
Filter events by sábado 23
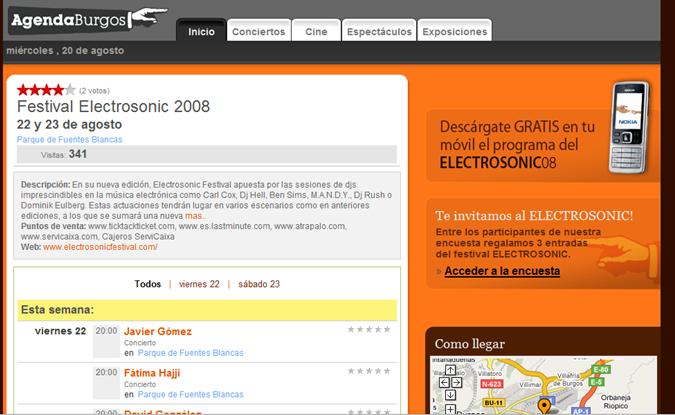(259, 284)
